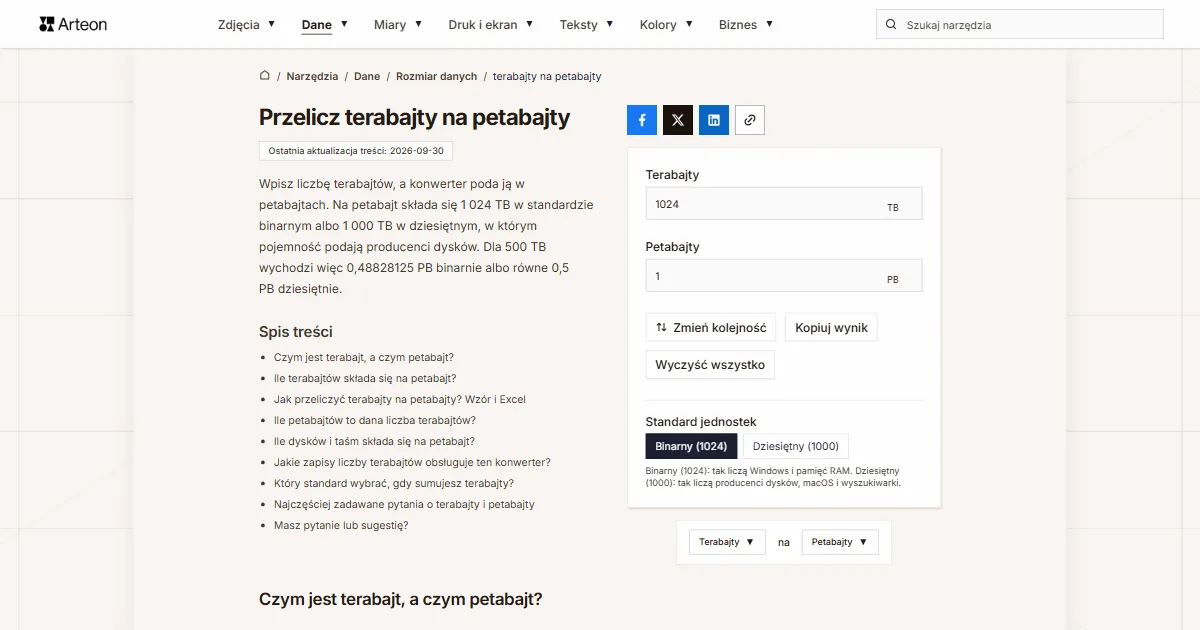Share the page on X
The image size is (1200, 630).
point(678,120)
